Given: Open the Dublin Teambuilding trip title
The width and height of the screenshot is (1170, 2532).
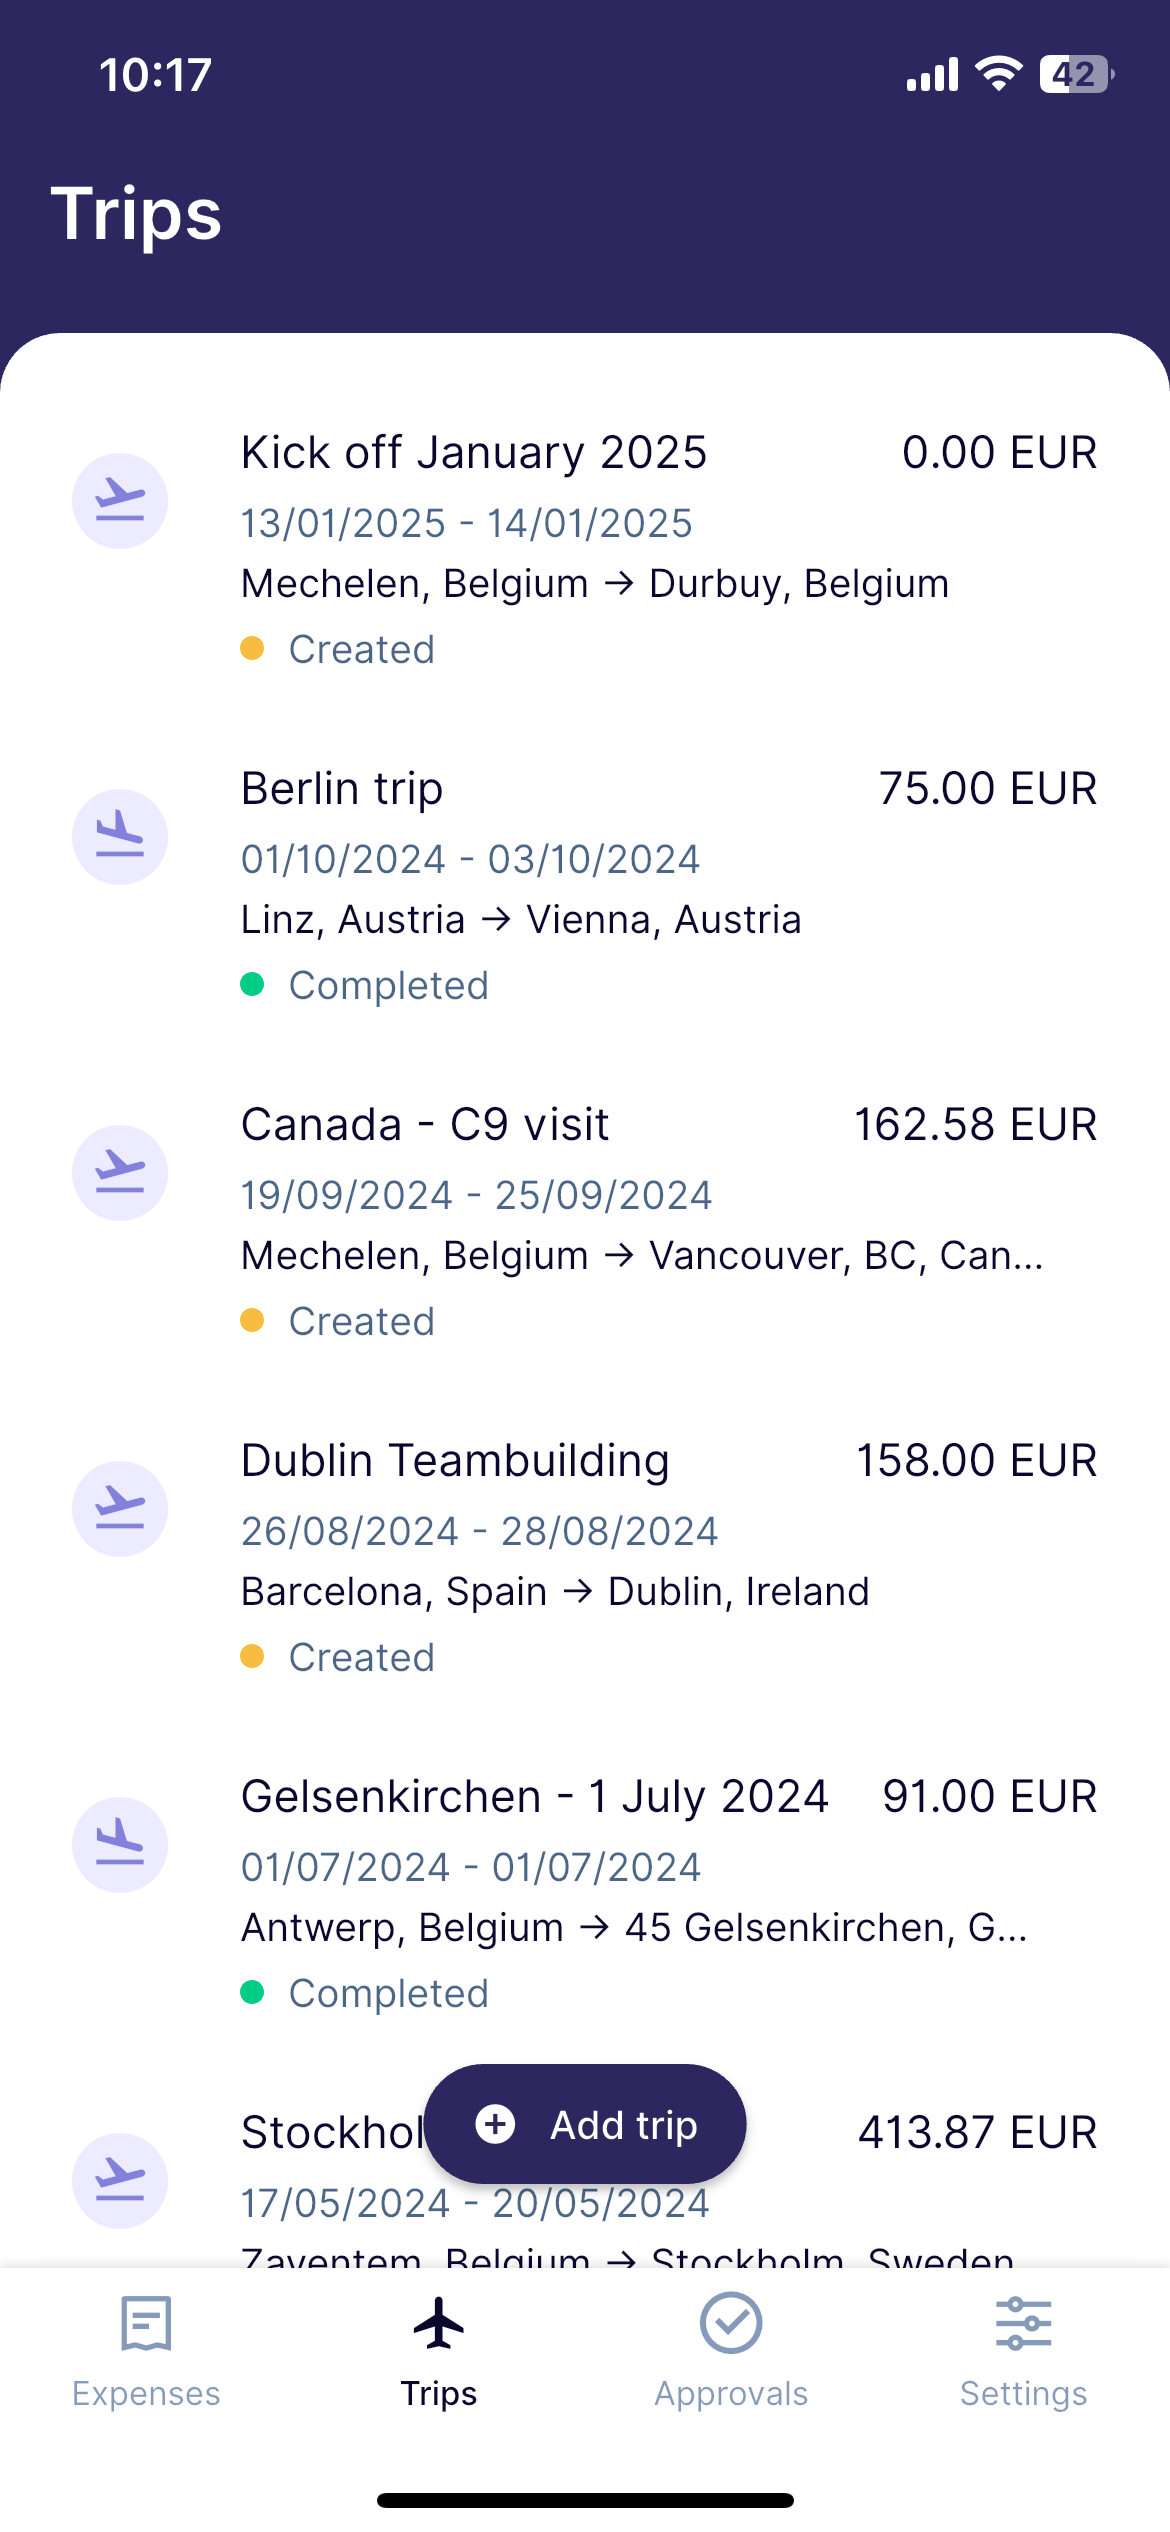Looking at the screenshot, I should (455, 1461).
